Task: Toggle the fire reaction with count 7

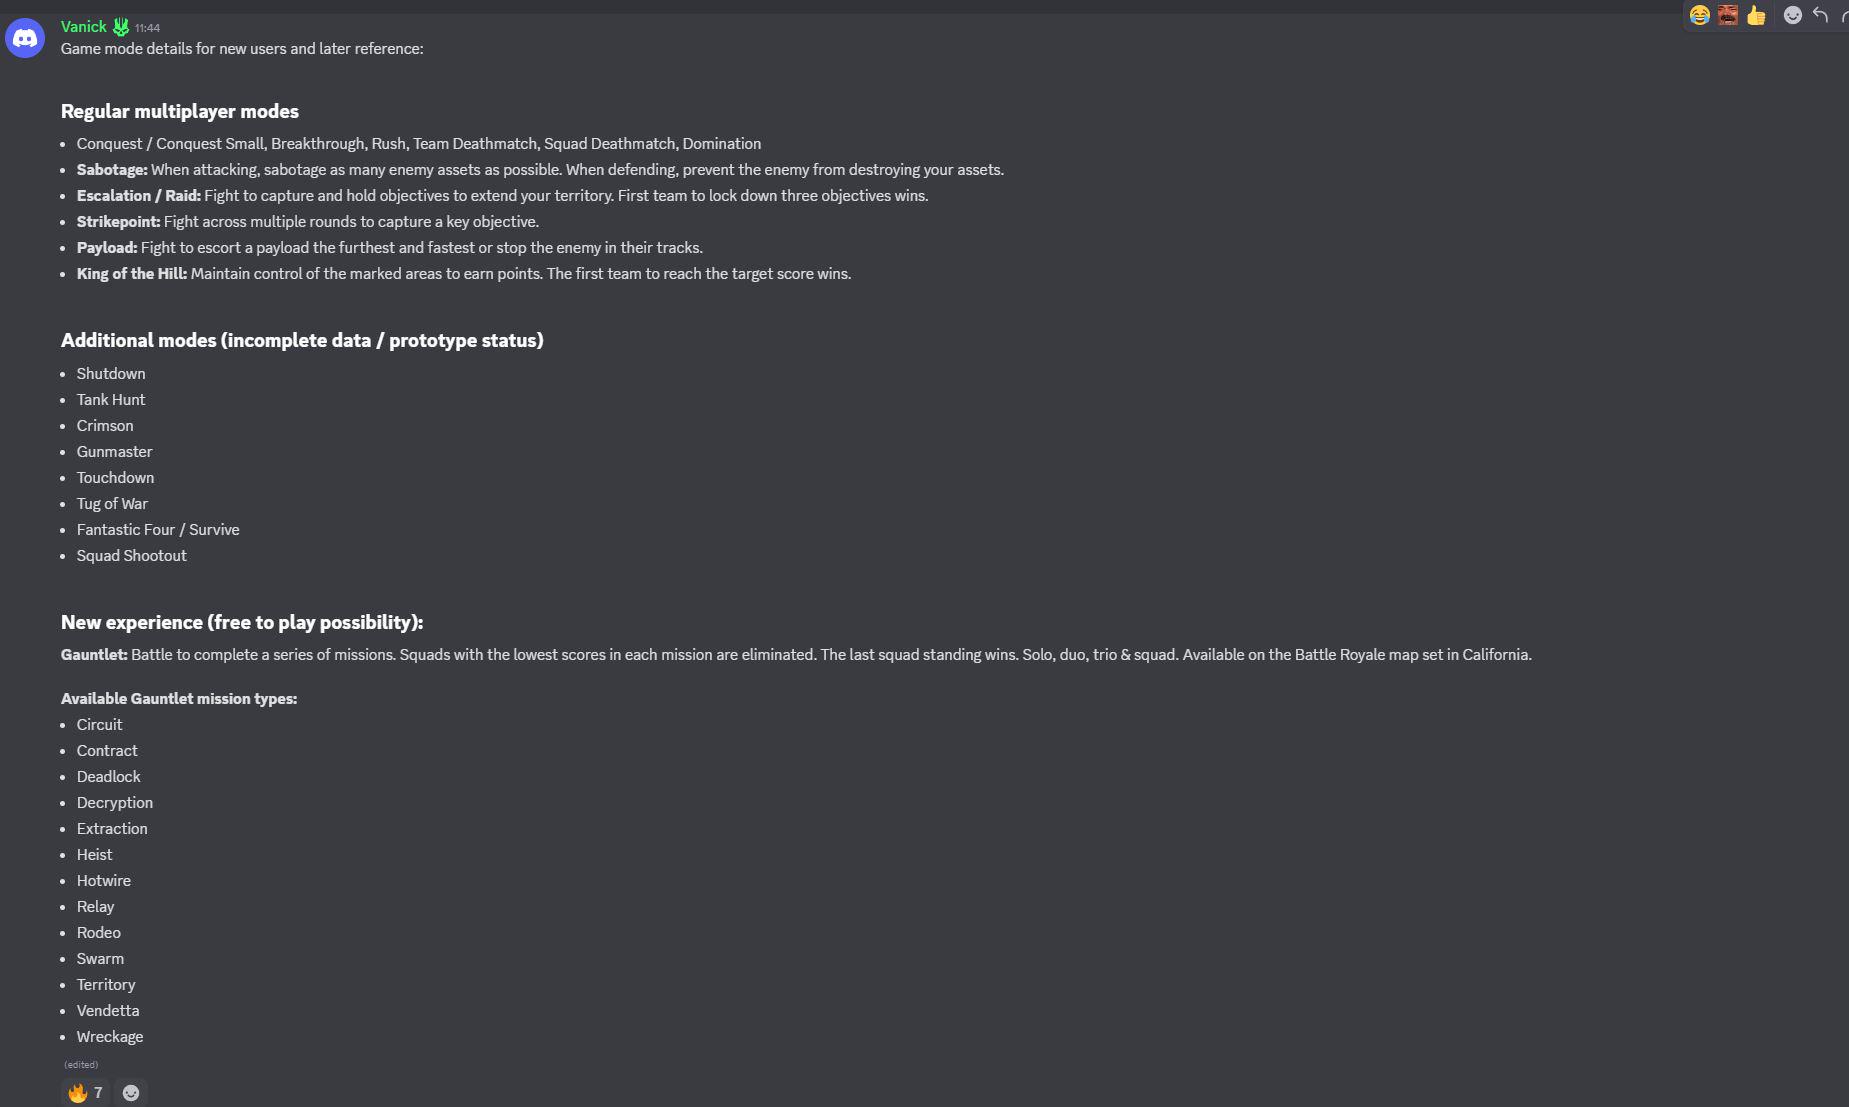Action: coord(85,1093)
